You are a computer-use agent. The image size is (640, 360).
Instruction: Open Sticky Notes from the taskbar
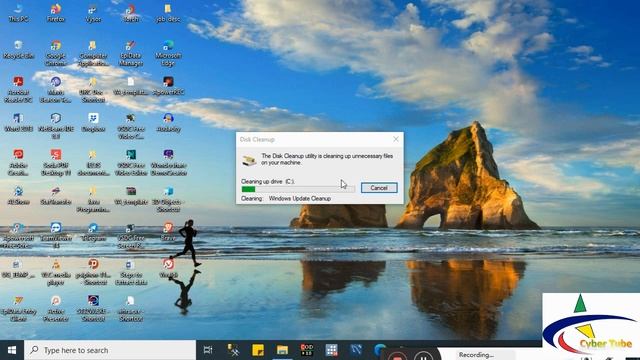pos(258,350)
